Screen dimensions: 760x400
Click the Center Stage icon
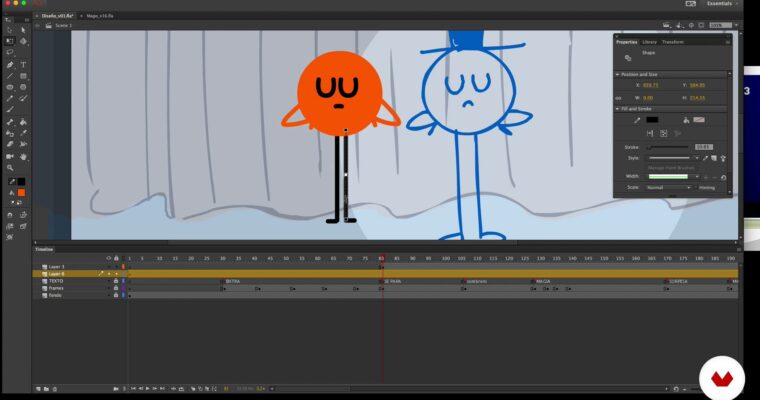click(x=692, y=25)
